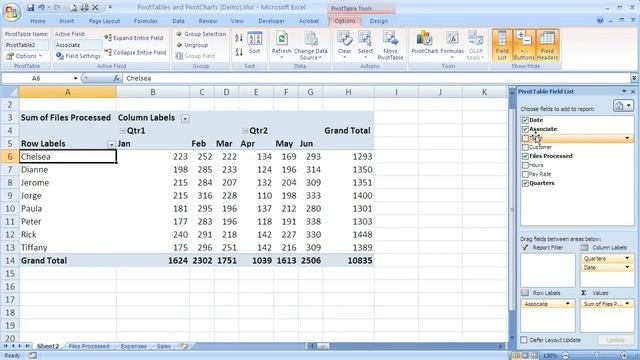640x360 pixels.
Task: Check the Customer field checkbox
Action: tap(525, 147)
